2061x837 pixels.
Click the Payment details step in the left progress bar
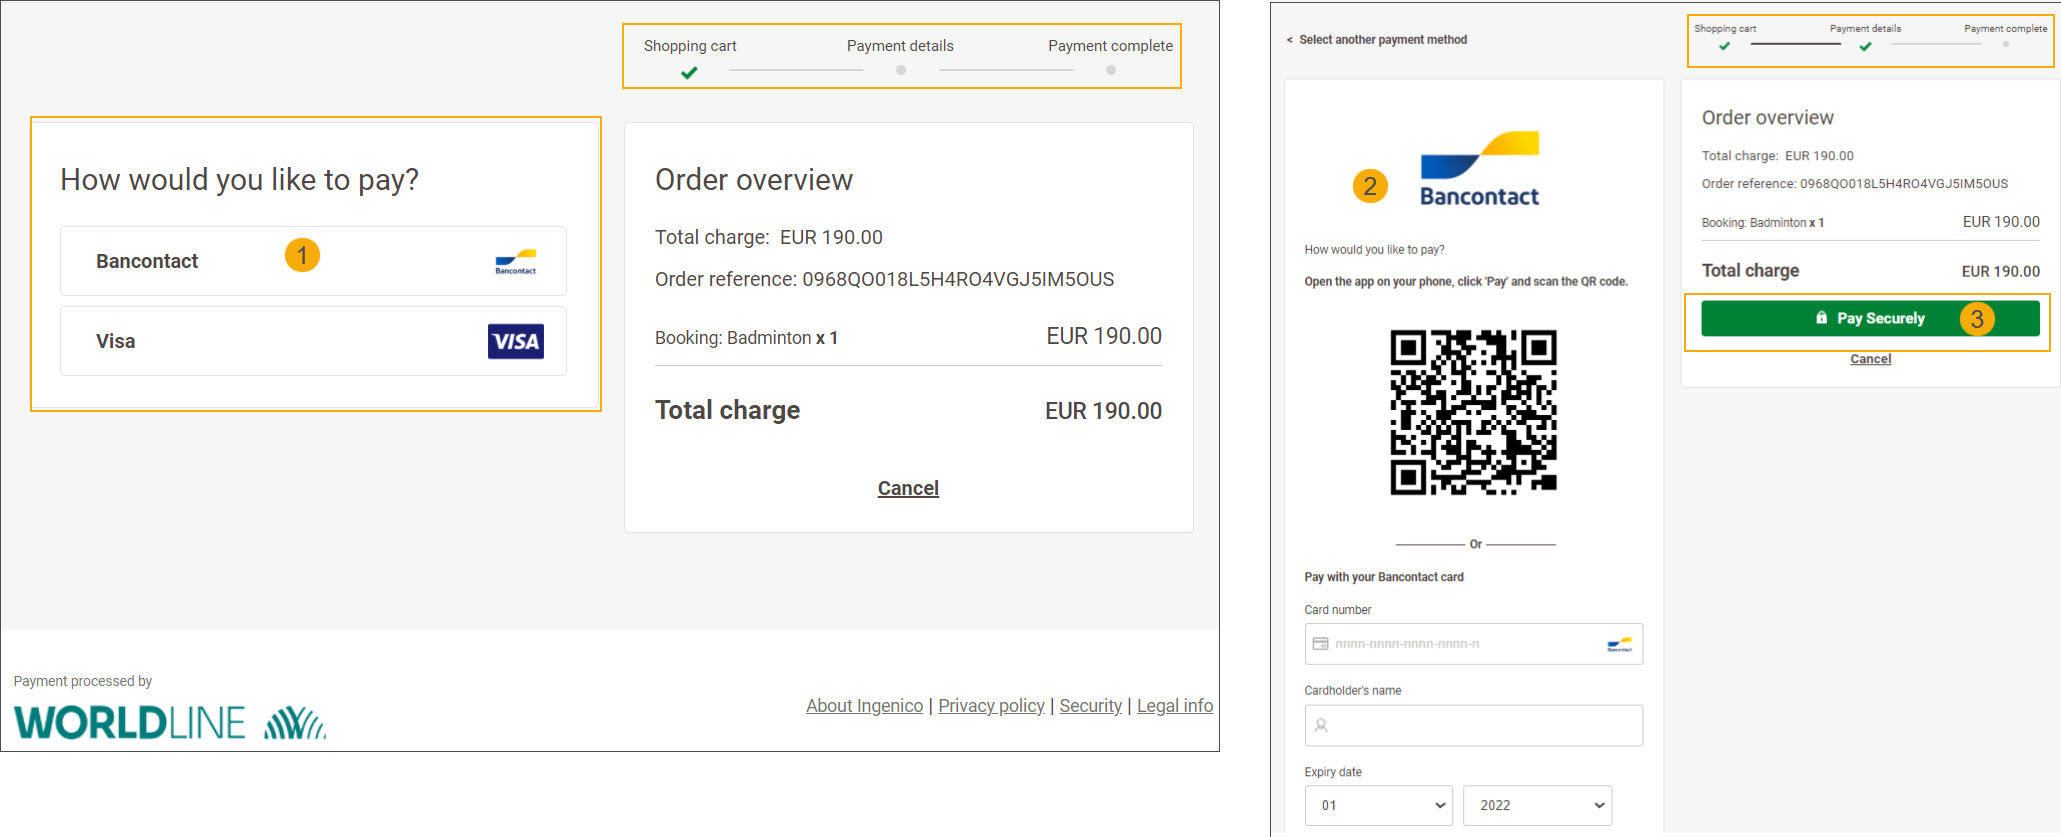pos(900,46)
